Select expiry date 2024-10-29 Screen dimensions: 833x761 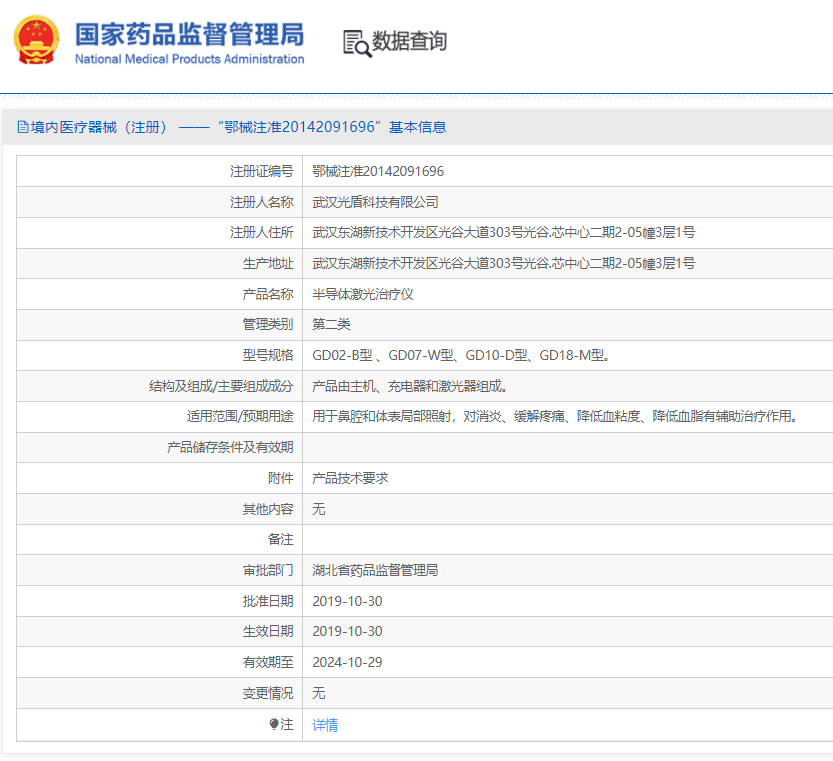click(x=347, y=662)
